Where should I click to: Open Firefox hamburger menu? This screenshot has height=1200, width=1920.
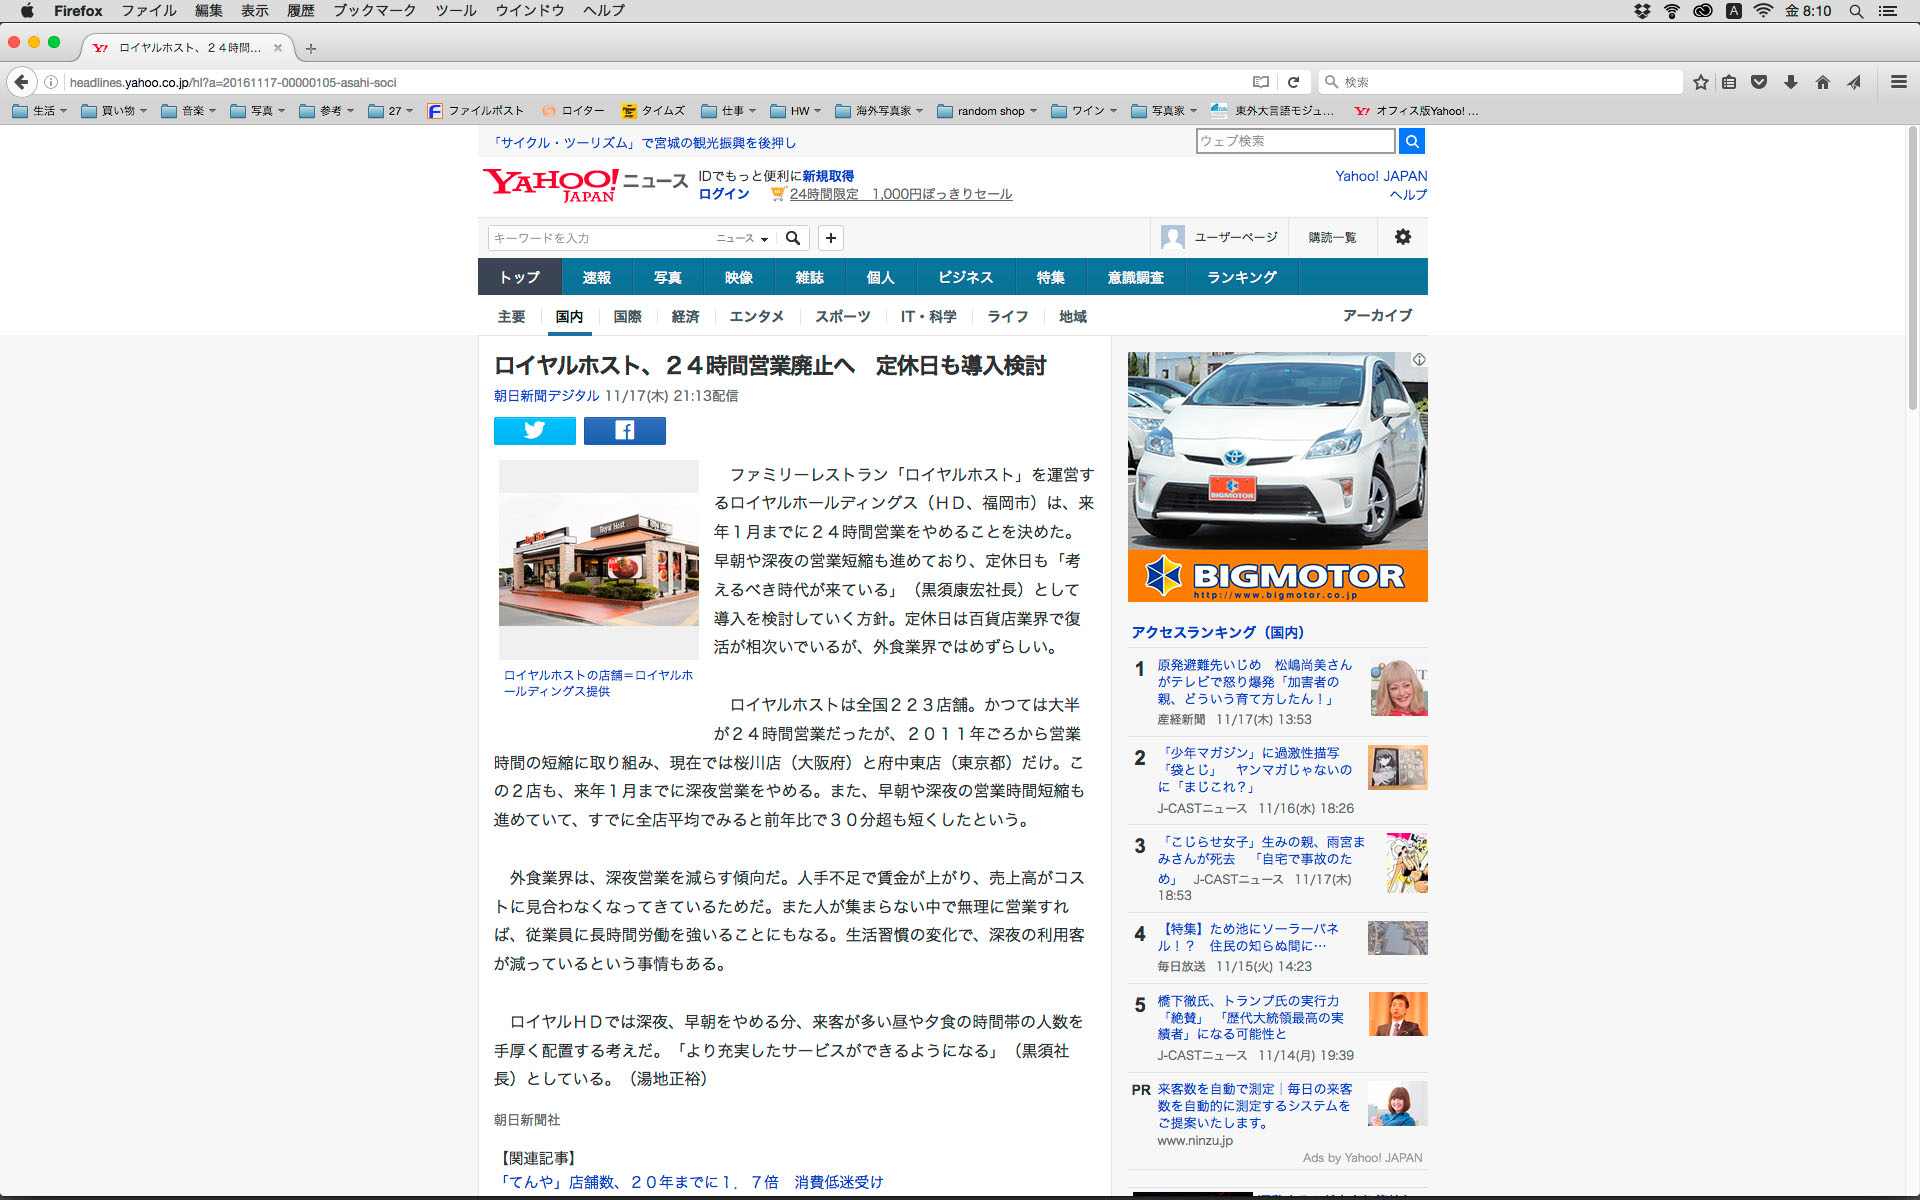[x=1898, y=82]
